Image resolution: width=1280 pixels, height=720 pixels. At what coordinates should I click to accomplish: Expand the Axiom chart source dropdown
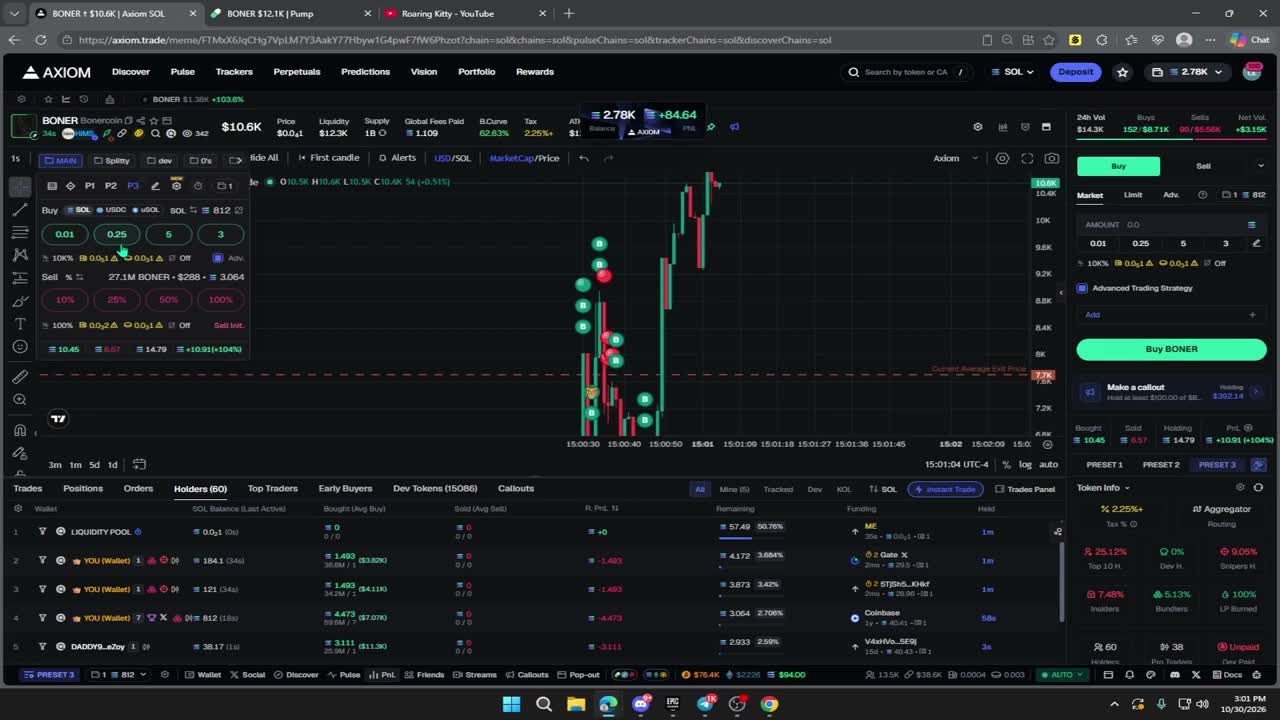[x=955, y=158]
